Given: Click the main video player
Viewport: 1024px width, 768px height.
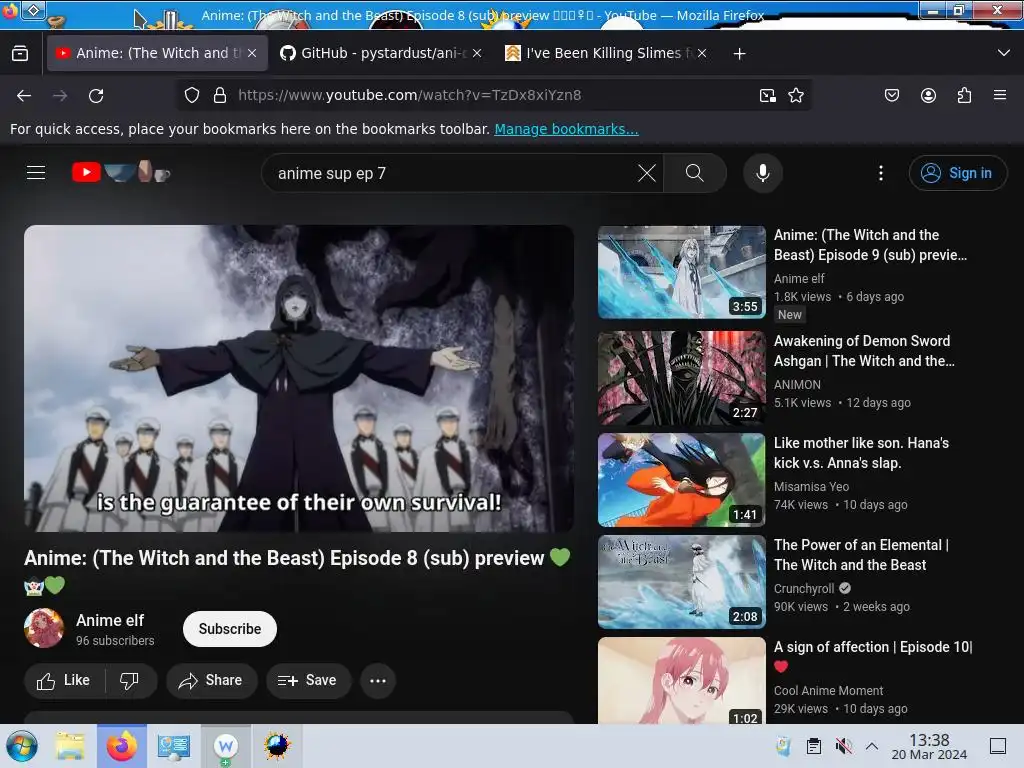Looking at the screenshot, I should click(299, 379).
